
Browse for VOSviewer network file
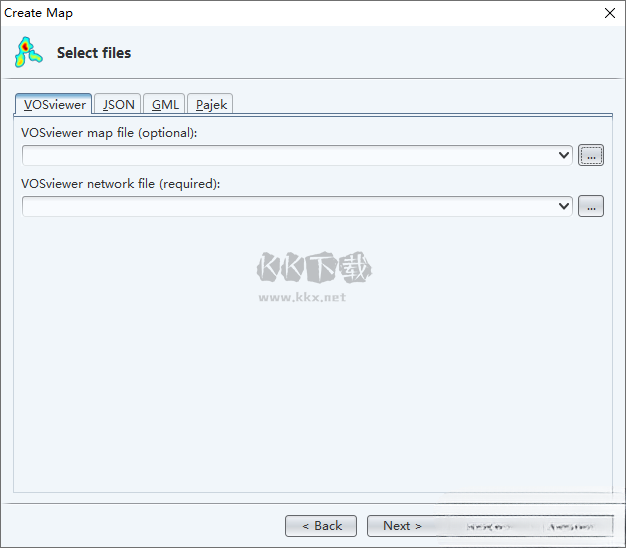(591, 206)
